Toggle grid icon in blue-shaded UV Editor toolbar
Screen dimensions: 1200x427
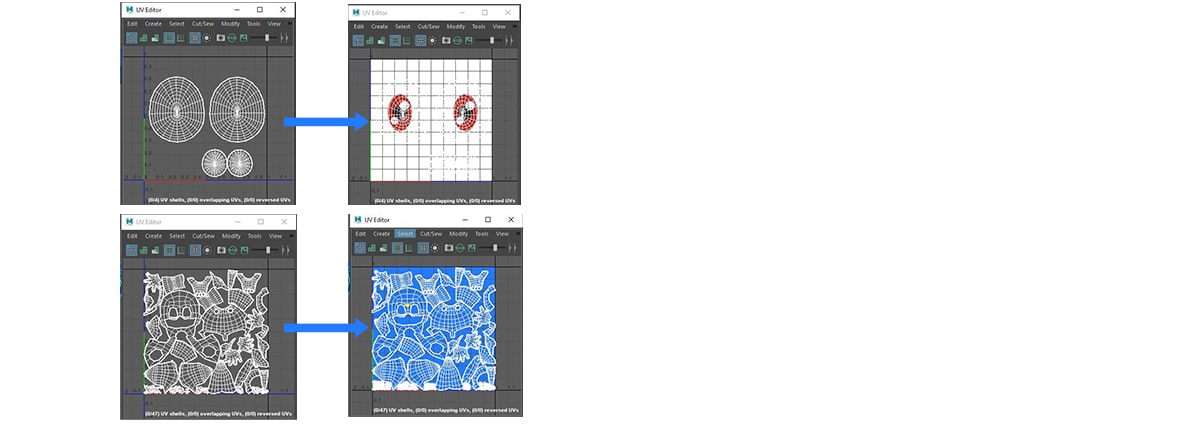(x=423, y=248)
